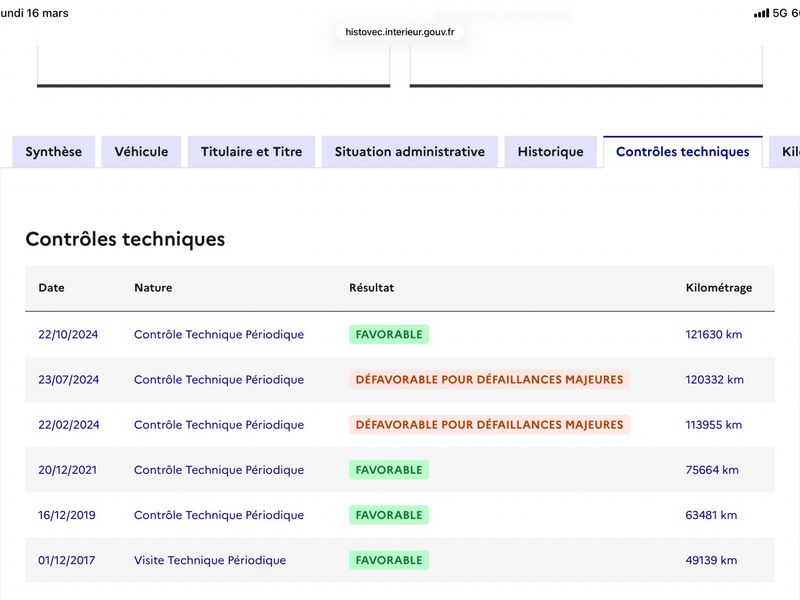The height and width of the screenshot is (600, 800).
Task: Open the Titulaire et Titre tab
Action: point(252,152)
